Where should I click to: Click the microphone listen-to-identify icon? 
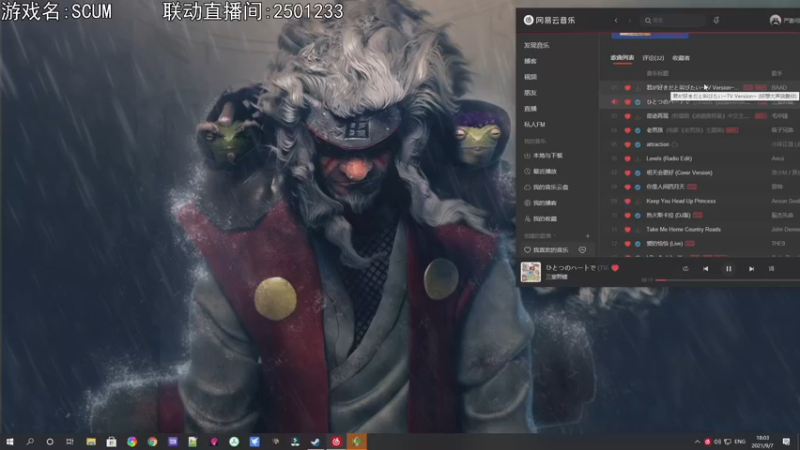(x=716, y=20)
